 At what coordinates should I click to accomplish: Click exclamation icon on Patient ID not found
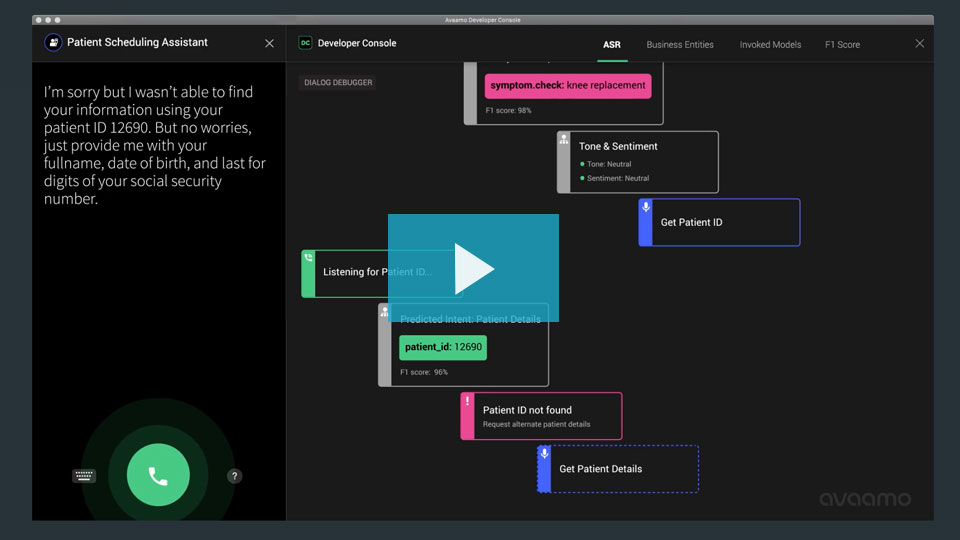[x=467, y=401]
